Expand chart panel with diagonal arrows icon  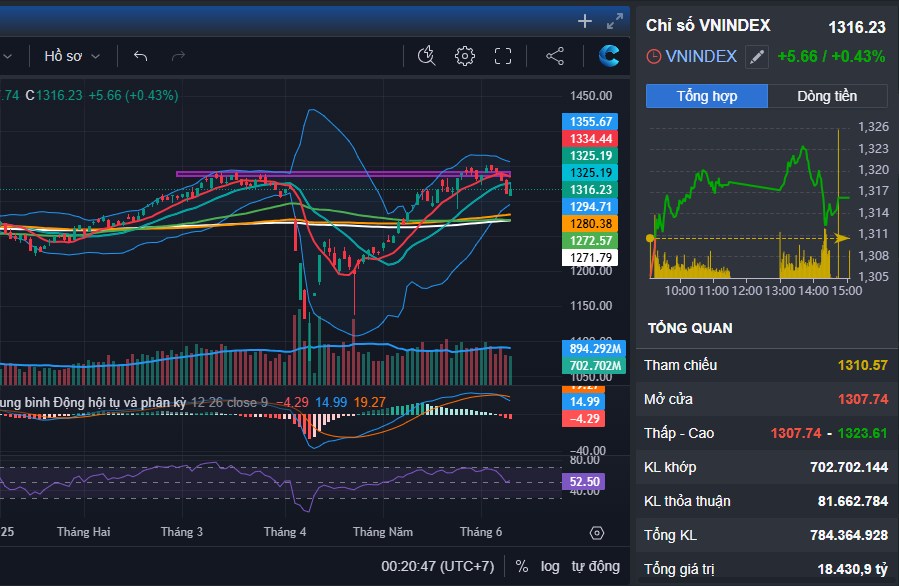tap(615, 21)
